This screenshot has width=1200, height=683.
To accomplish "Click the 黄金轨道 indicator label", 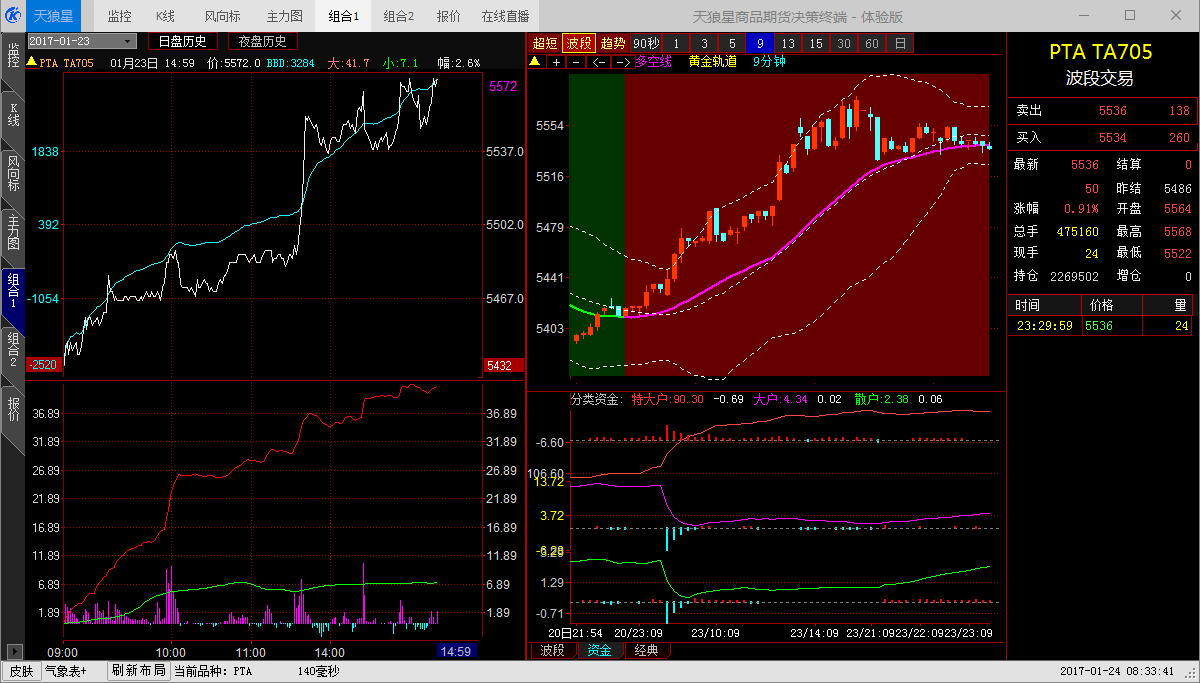I will (x=713, y=62).
